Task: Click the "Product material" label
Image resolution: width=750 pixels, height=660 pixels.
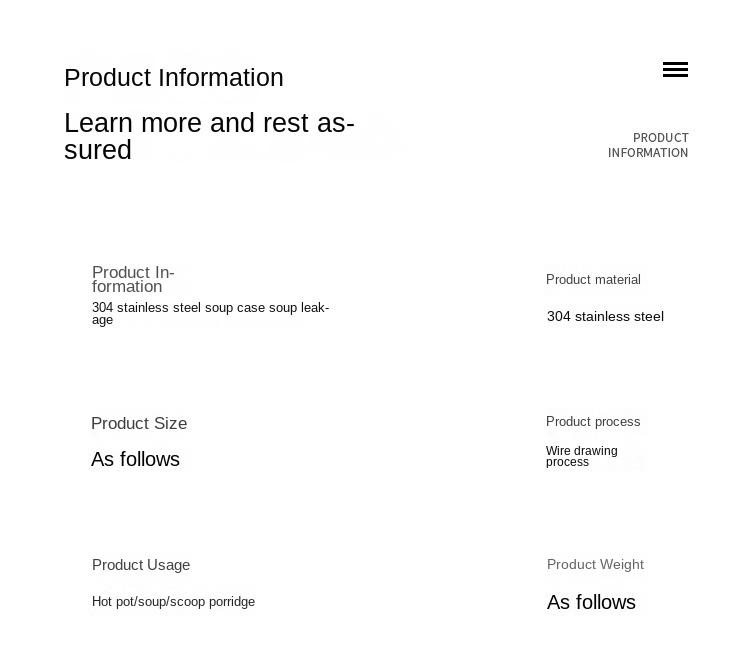Action: (593, 280)
